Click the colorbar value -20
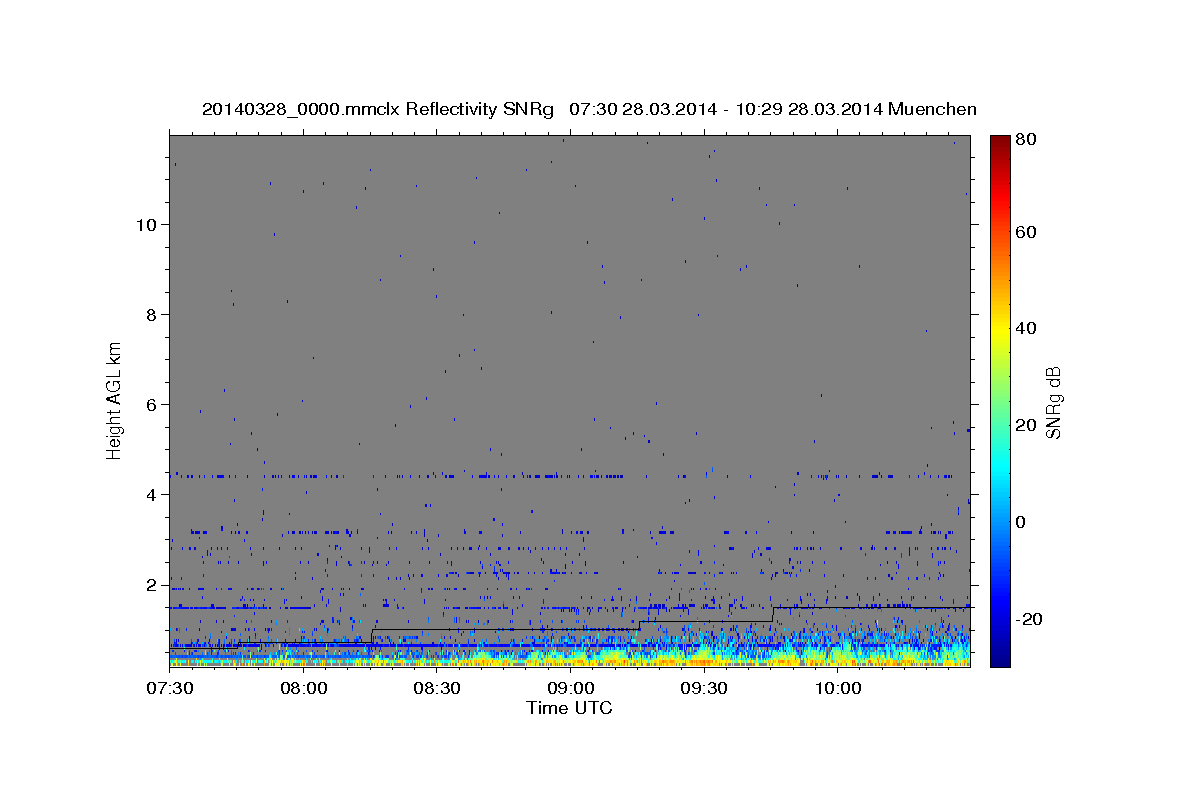1200x800 pixels. [x=1031, y=619]
